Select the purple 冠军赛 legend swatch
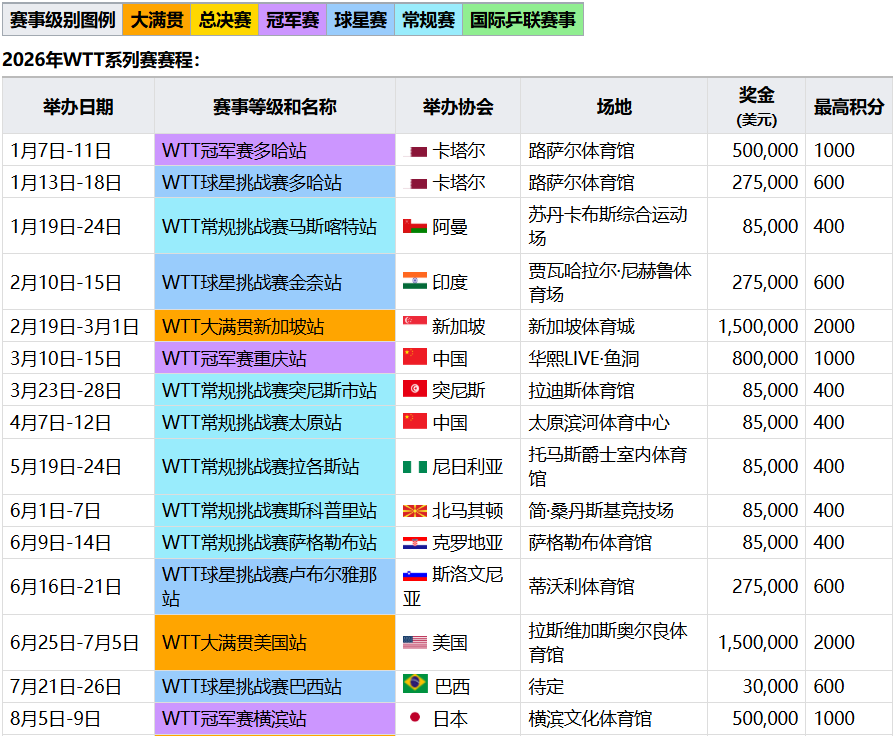The height and width of the screenshot is (736, 895). pyautogui.click(x=294, y=20)
